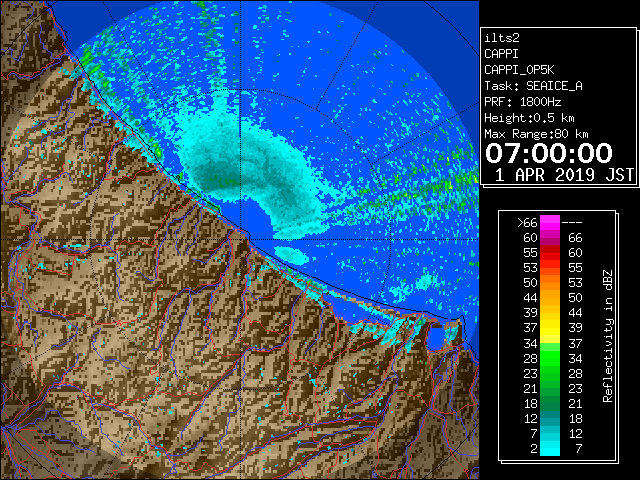Pick the magenta >66 dBZ swatch
Image resolution: width=640 pixels, height=480 pixels.
[x=550, y=223]
